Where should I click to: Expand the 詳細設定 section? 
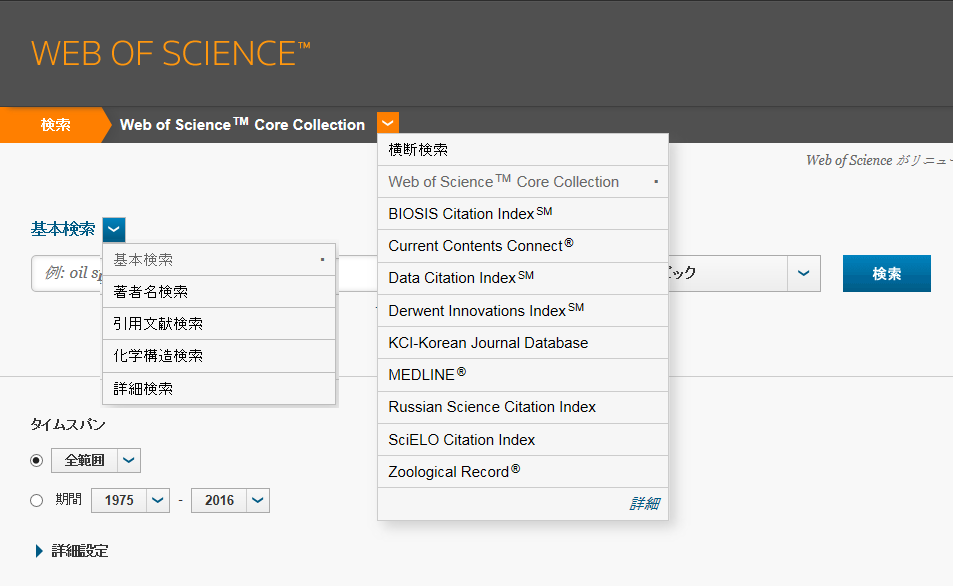[x=72, y=551]
